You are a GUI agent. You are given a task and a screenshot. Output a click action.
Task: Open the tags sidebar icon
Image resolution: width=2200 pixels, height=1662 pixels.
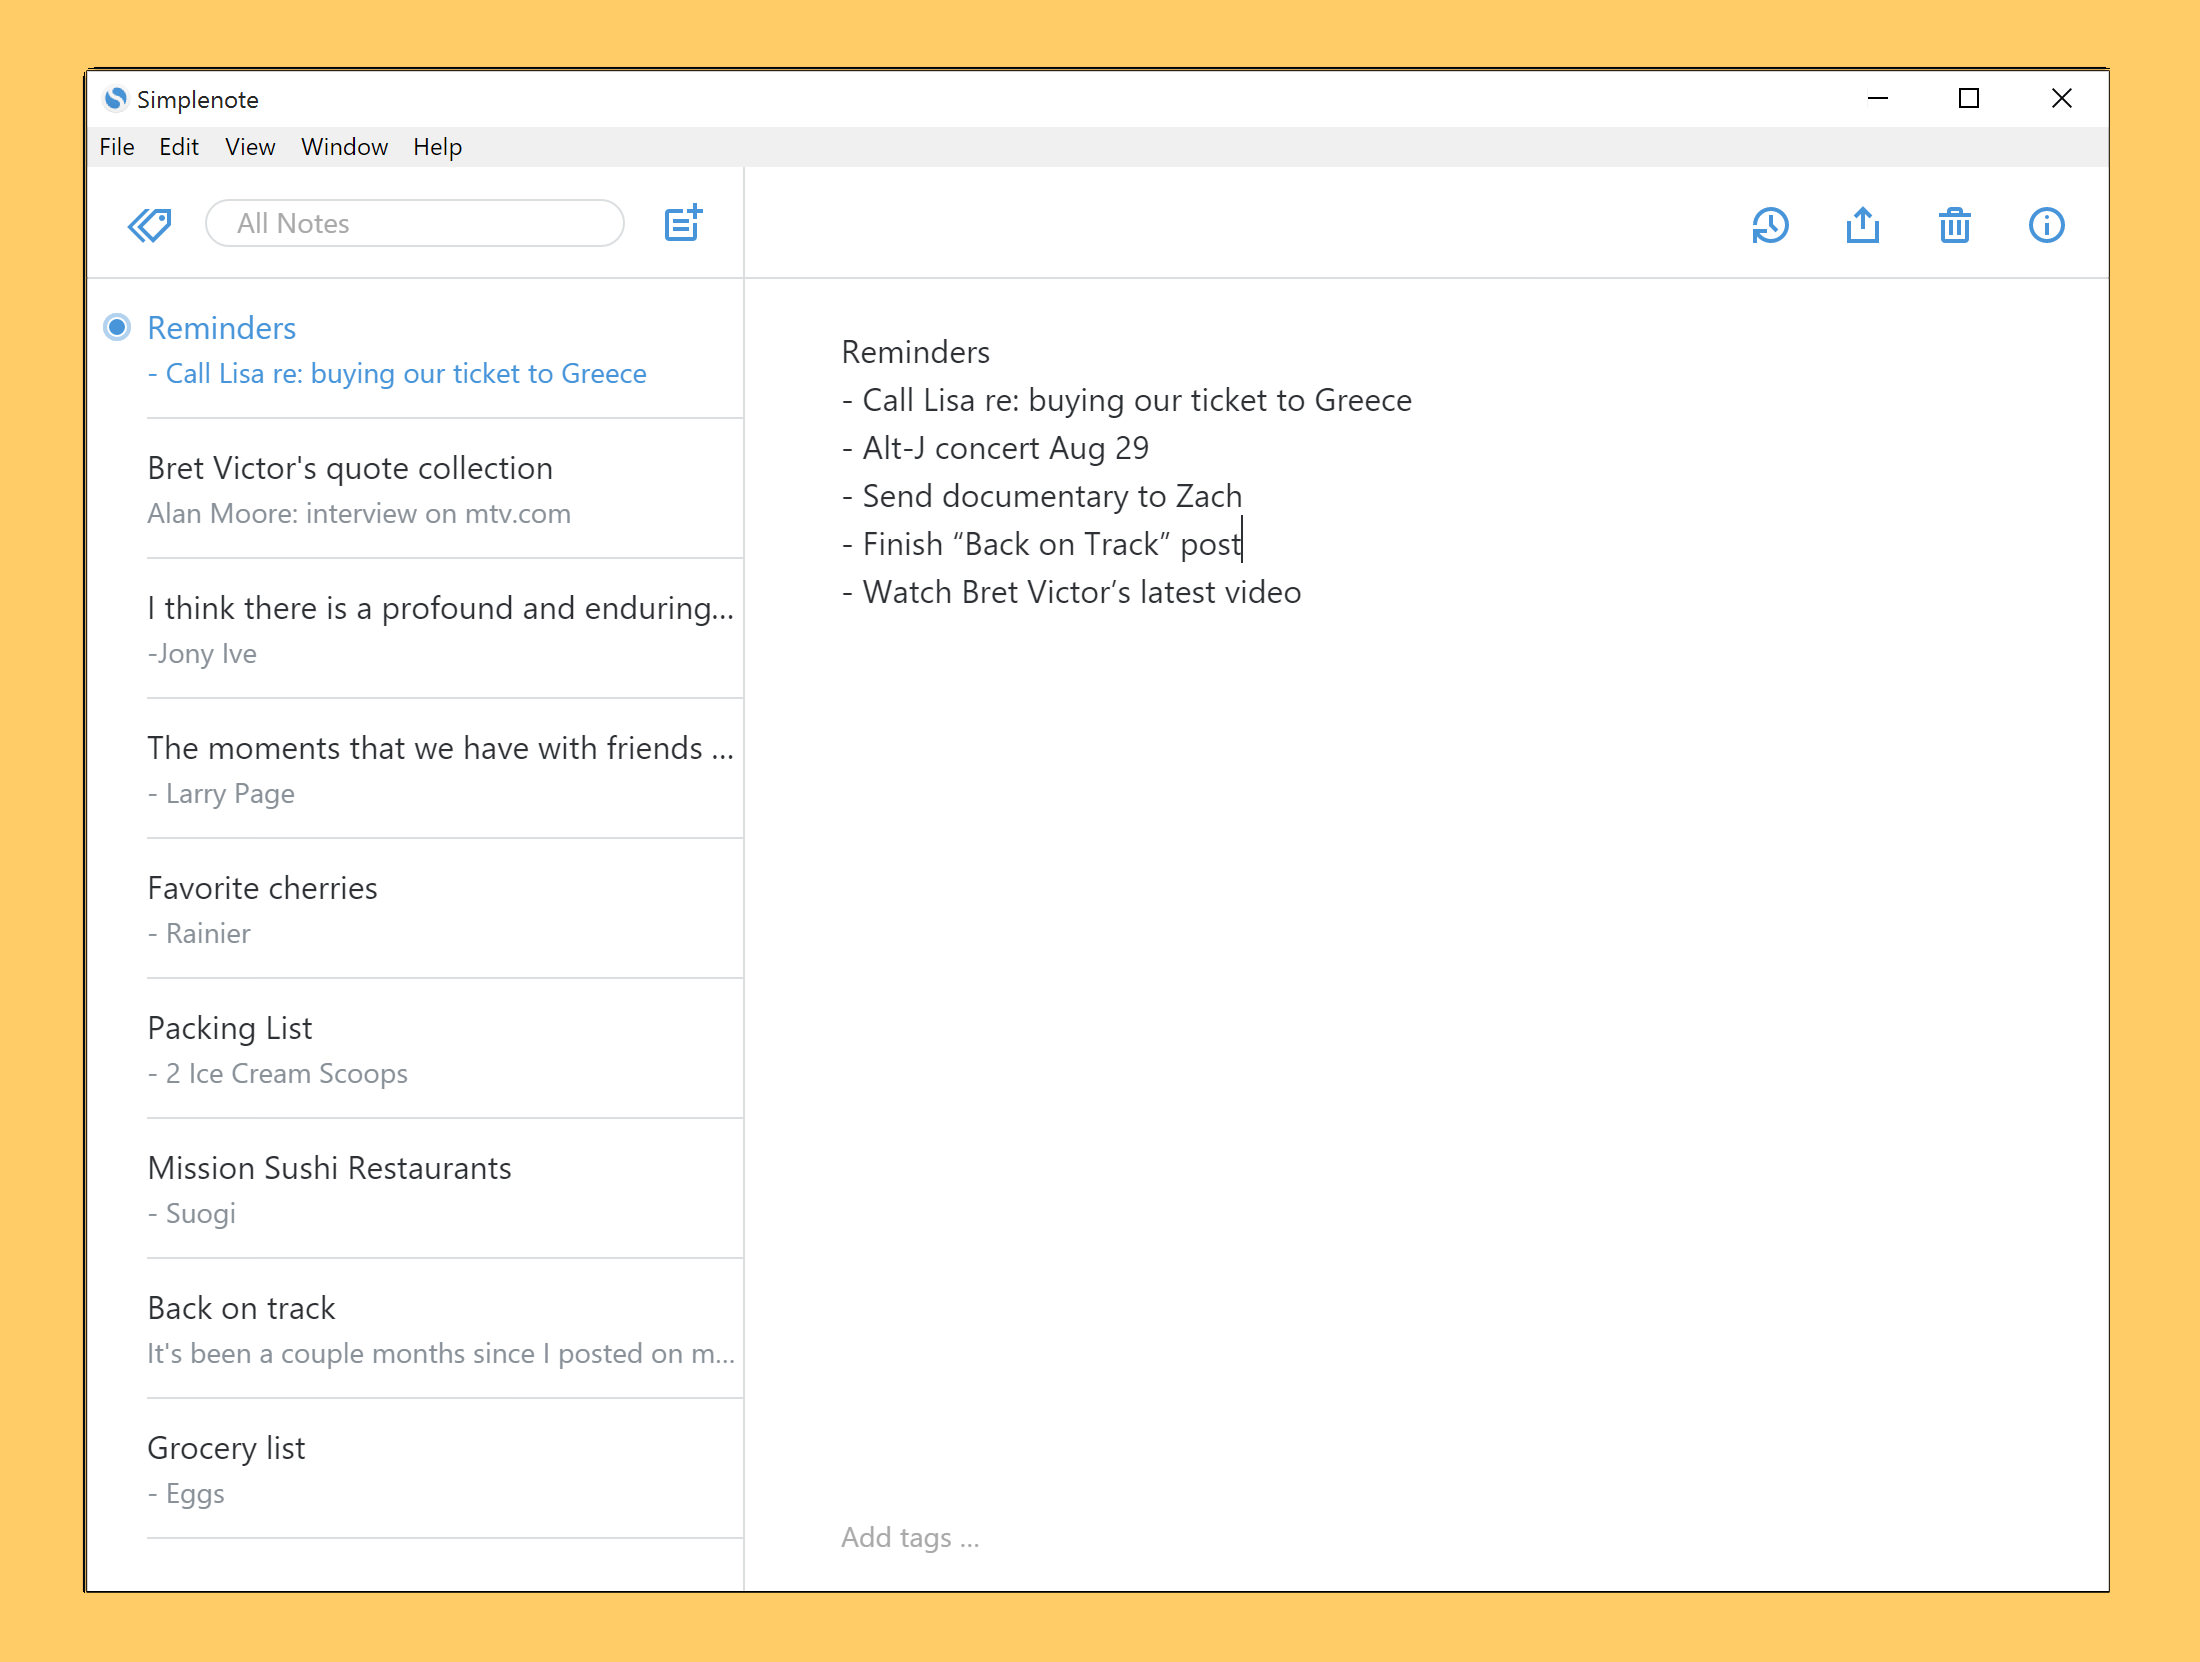coord(150,225)
